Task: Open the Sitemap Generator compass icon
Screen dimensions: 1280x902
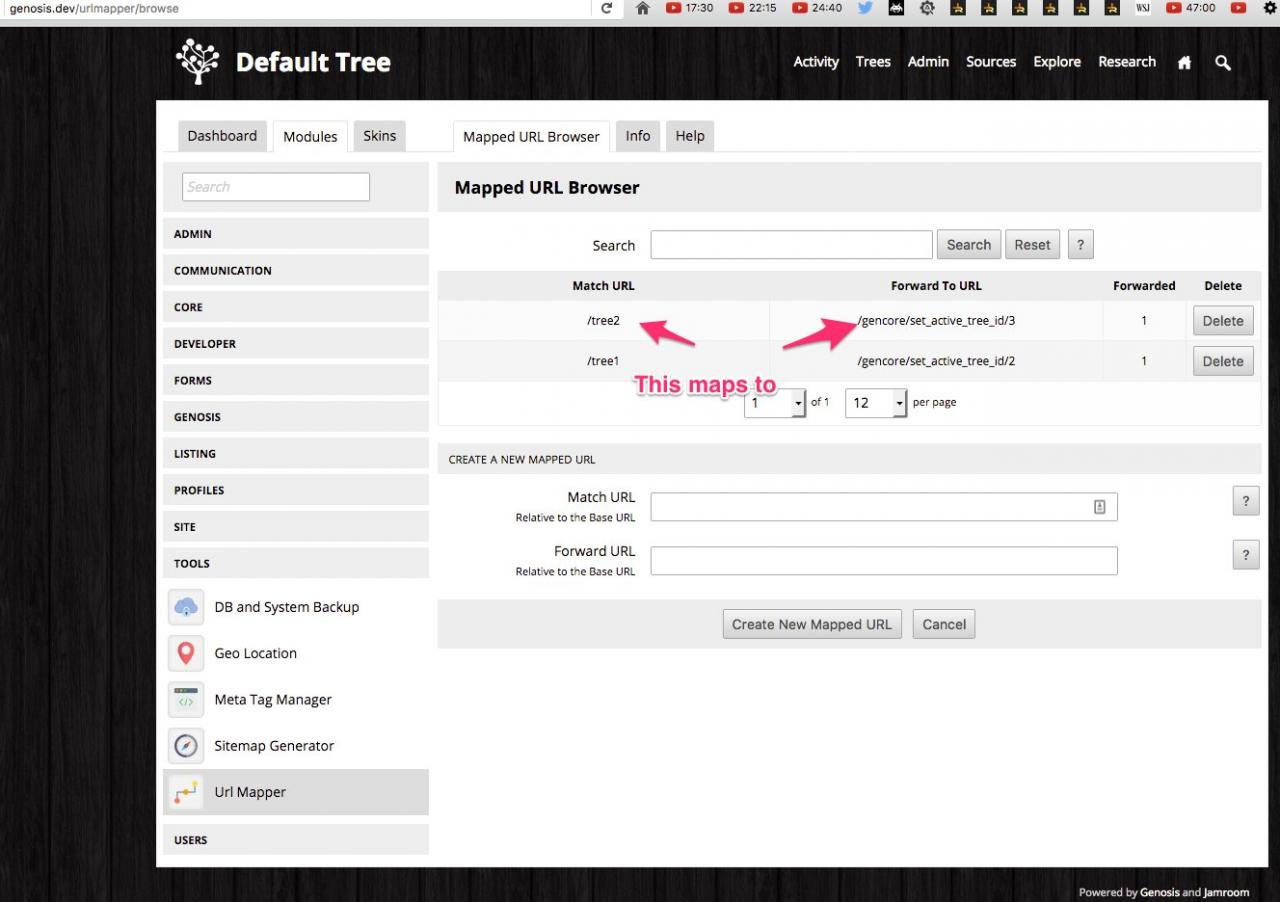Action: 186,746
